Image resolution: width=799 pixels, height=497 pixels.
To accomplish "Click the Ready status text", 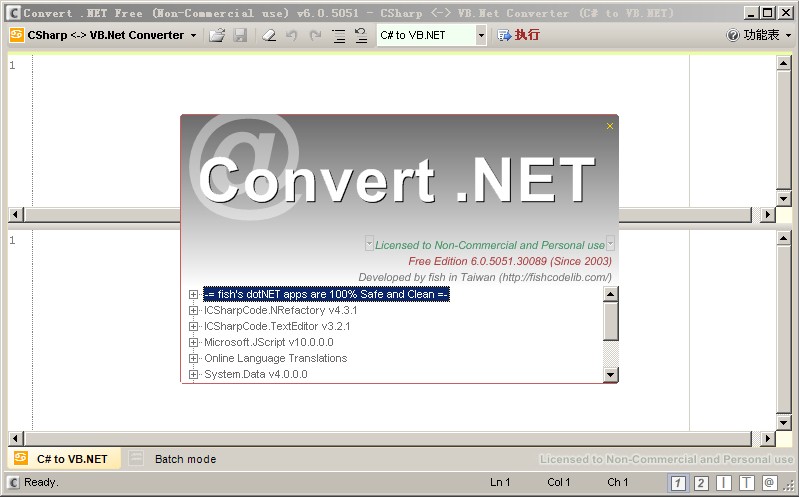I will pyautogui.click(x=41, y=482).
